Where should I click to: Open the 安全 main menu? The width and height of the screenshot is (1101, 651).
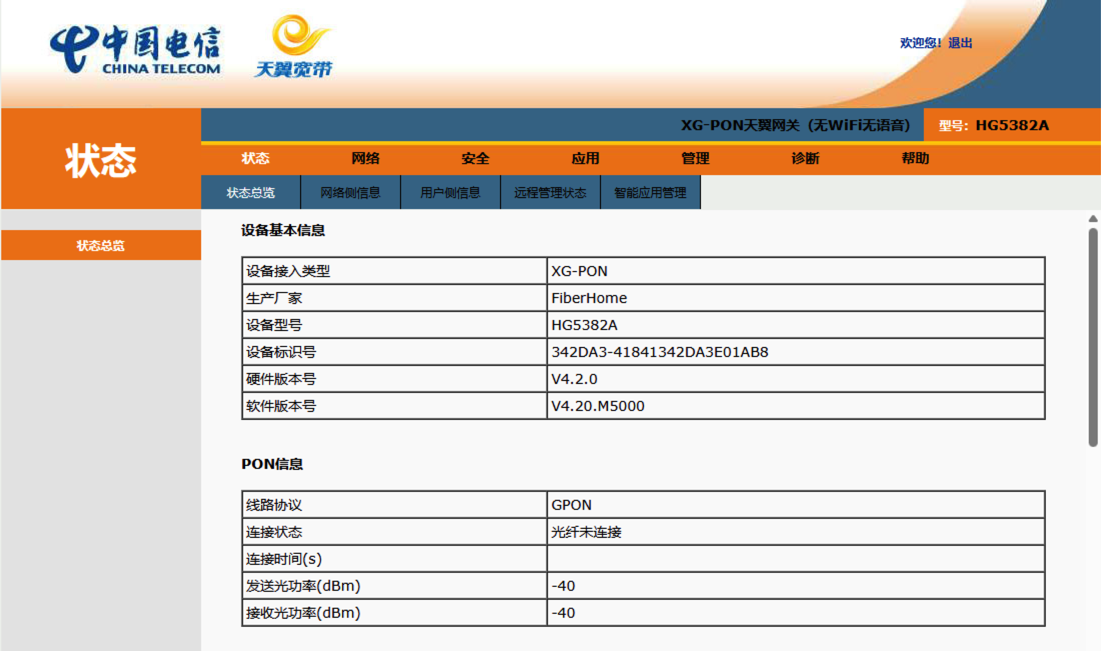click(x=475, y=158)
